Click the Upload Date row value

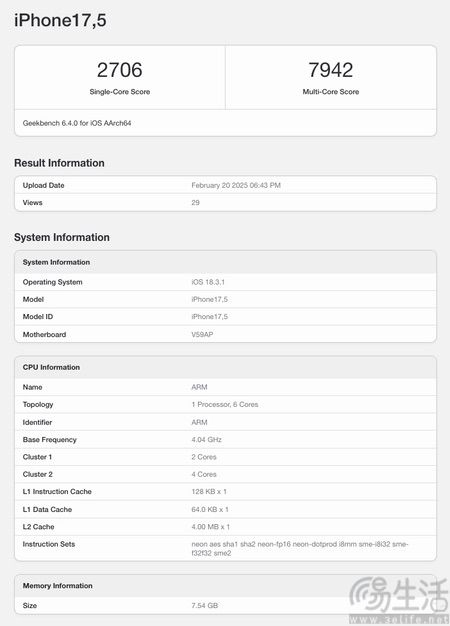pos(236,185)
